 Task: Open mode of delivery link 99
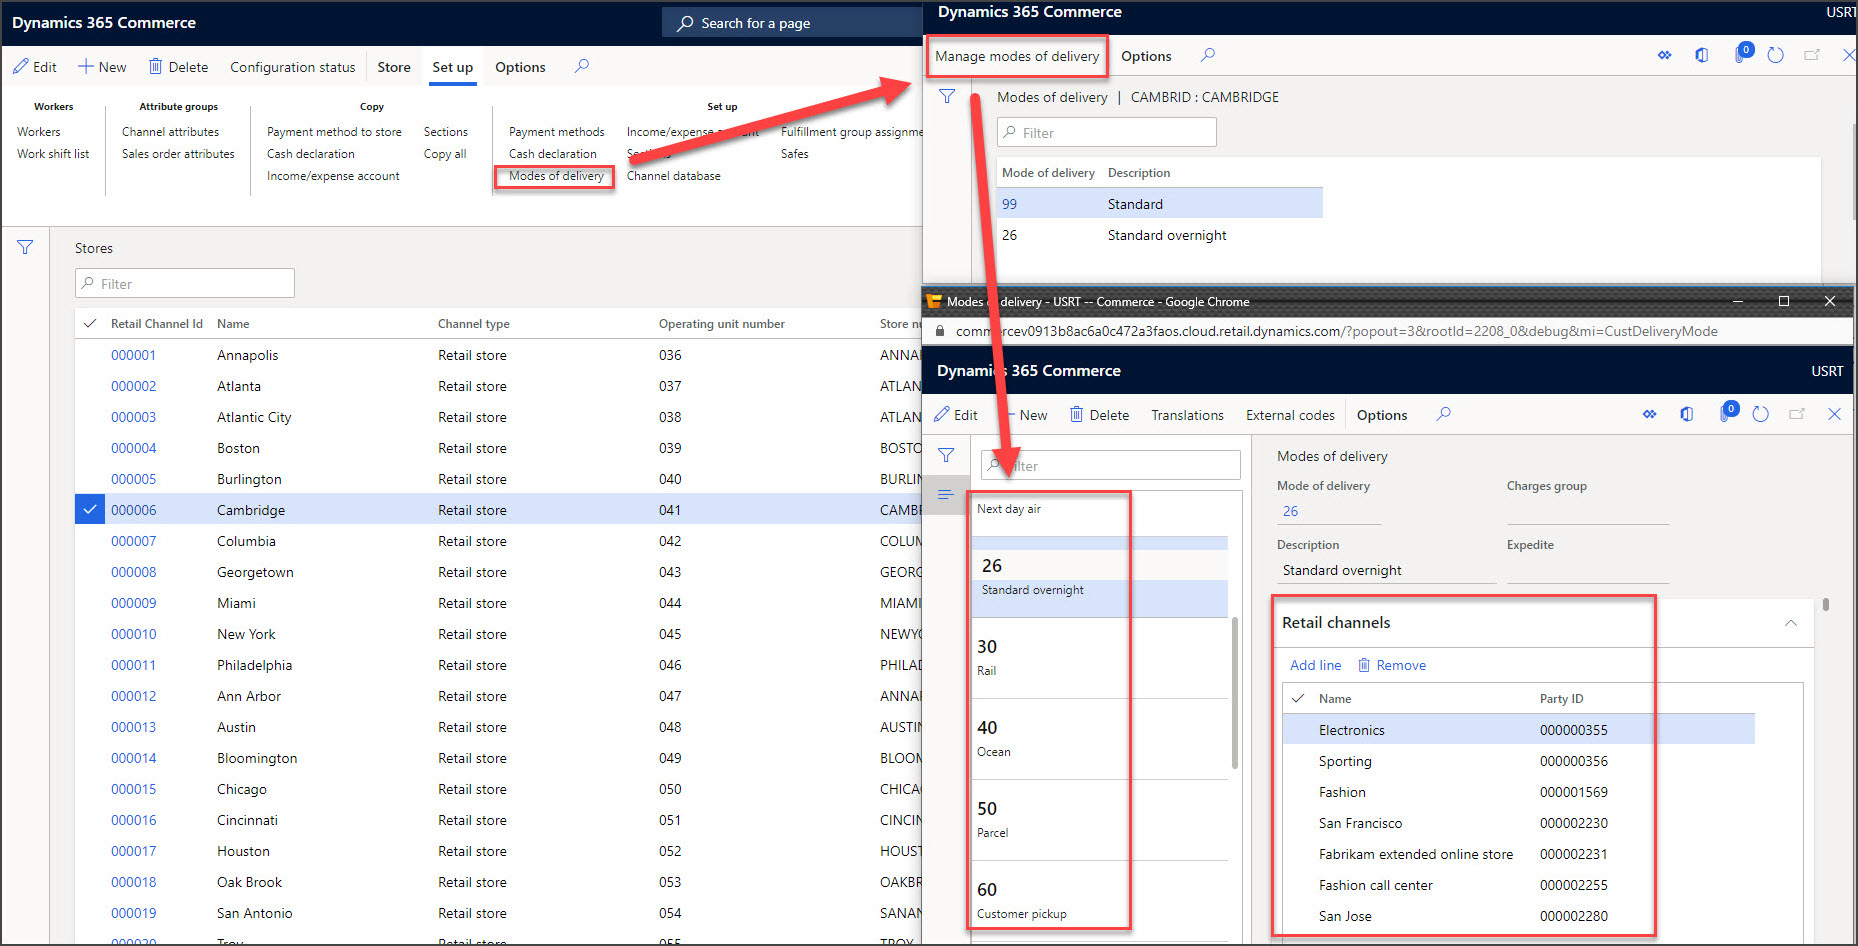pos(1009,204)
